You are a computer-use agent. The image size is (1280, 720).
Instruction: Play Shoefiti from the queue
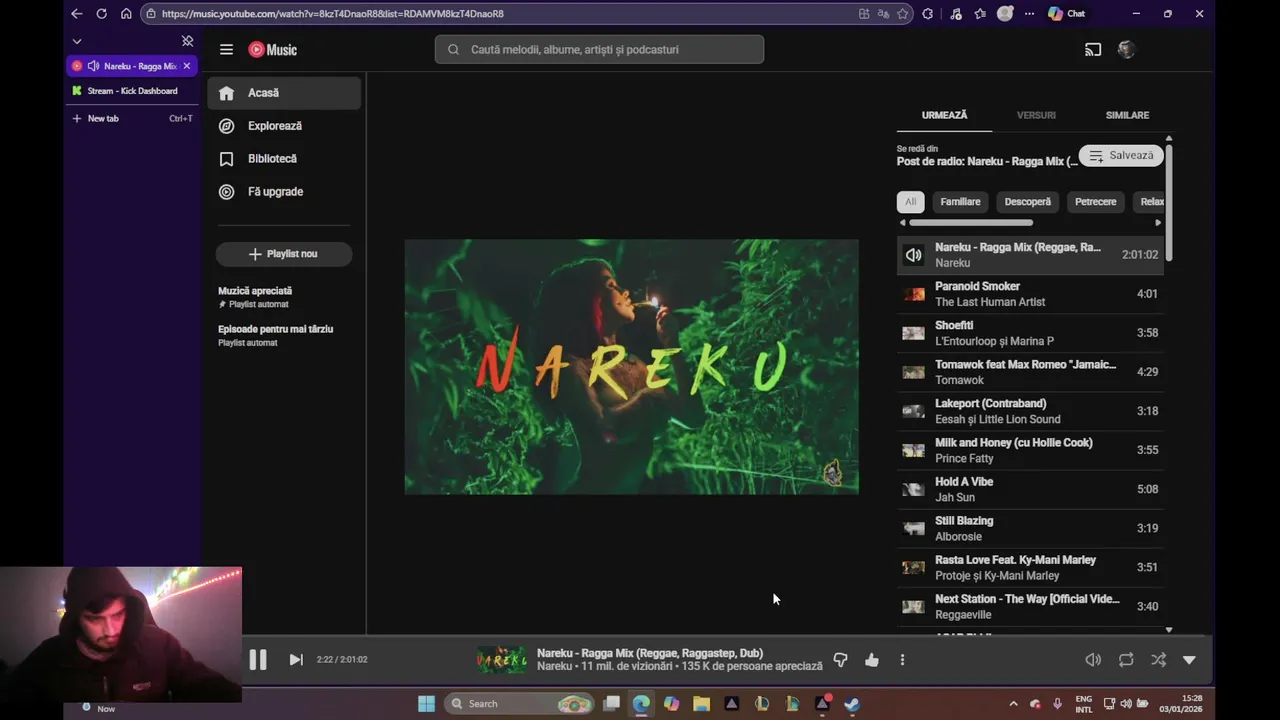click(1030, 333)
